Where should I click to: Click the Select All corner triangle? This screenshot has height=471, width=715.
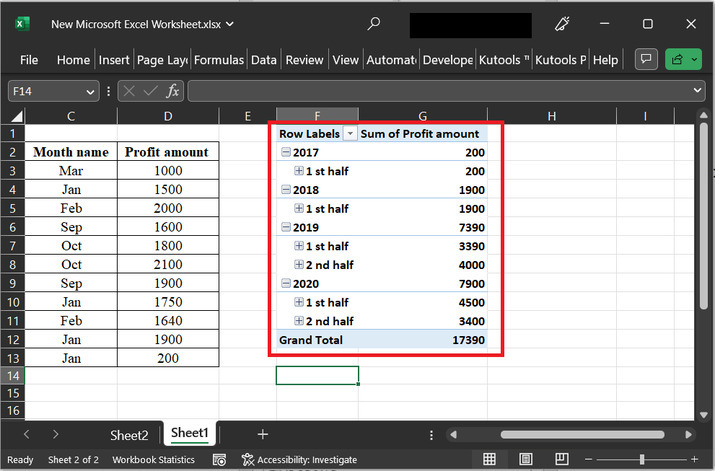coord(16,116)
